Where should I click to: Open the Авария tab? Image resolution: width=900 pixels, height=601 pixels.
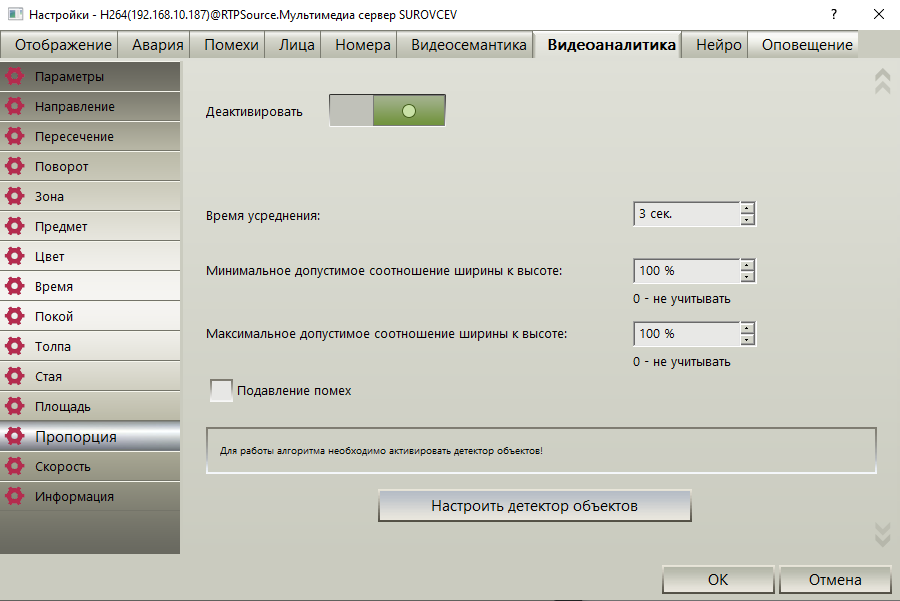click(154, 45)
